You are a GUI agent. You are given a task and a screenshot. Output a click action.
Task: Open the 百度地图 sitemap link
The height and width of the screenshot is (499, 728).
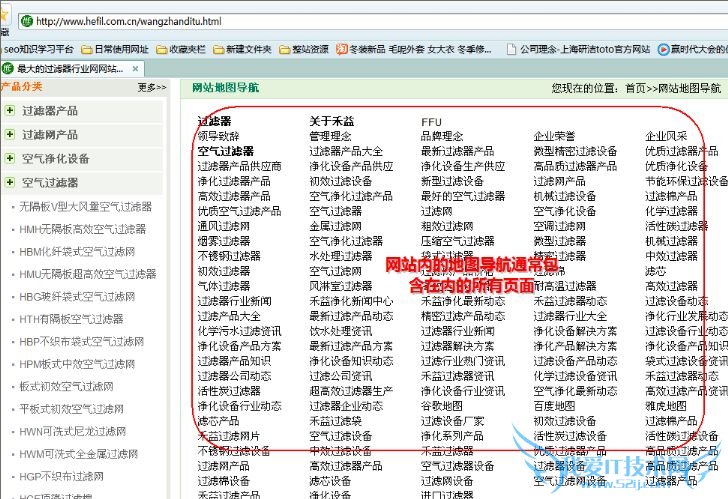[554, 406]
